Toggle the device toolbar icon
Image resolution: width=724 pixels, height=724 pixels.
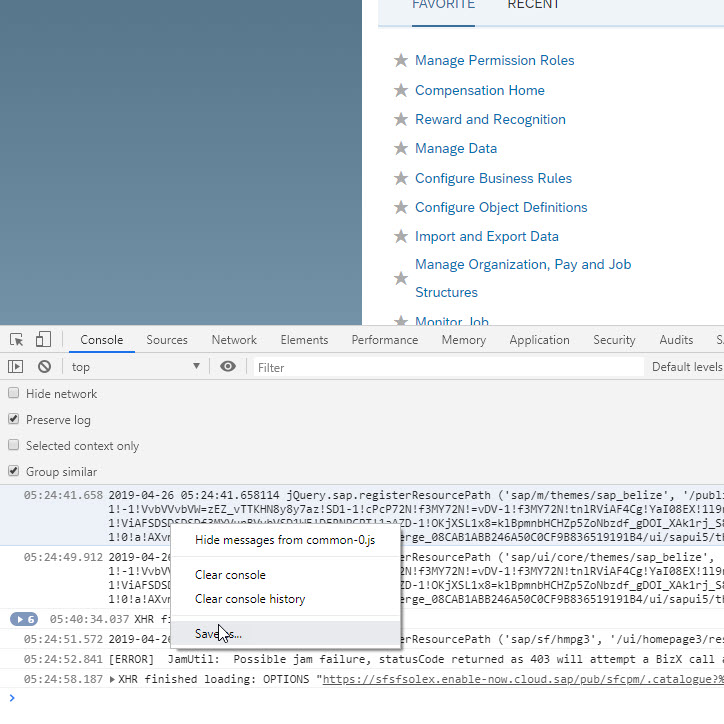(x=43, y=339)
